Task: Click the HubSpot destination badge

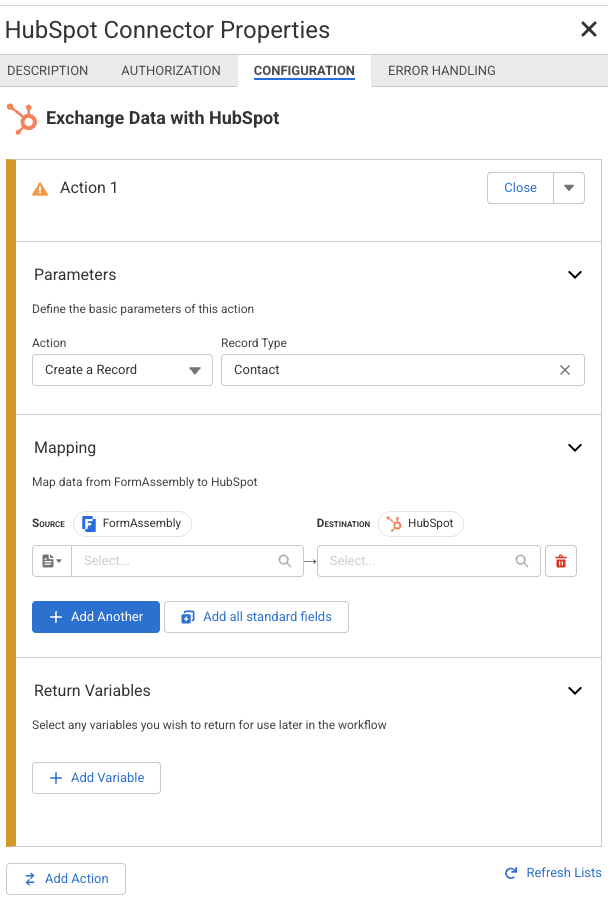Action: pos(420,523)
